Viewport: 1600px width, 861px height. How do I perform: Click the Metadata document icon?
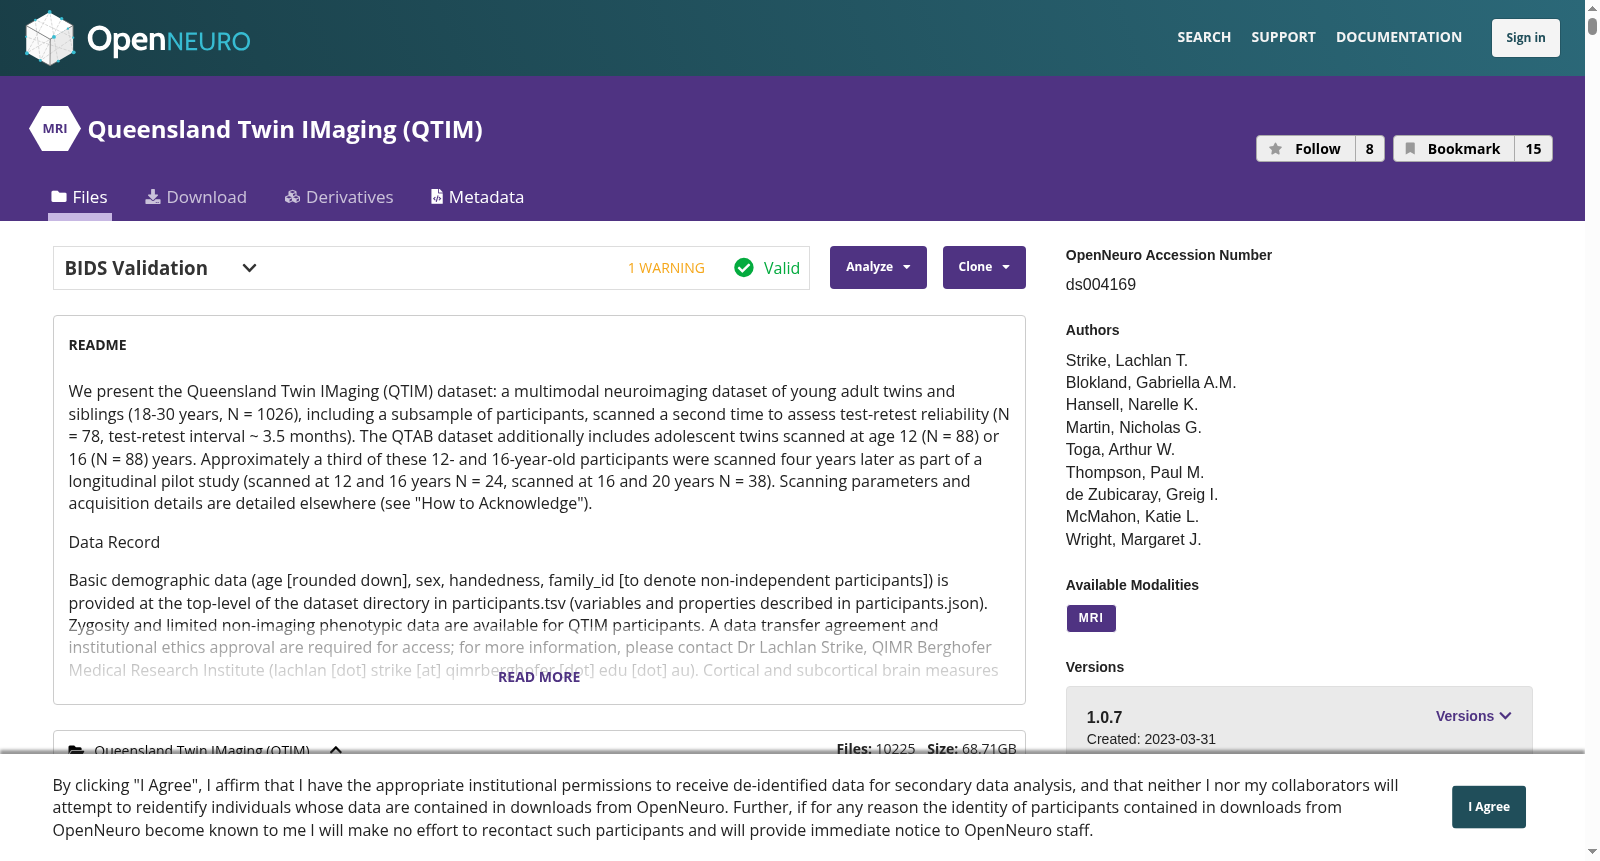pos(437,197)
